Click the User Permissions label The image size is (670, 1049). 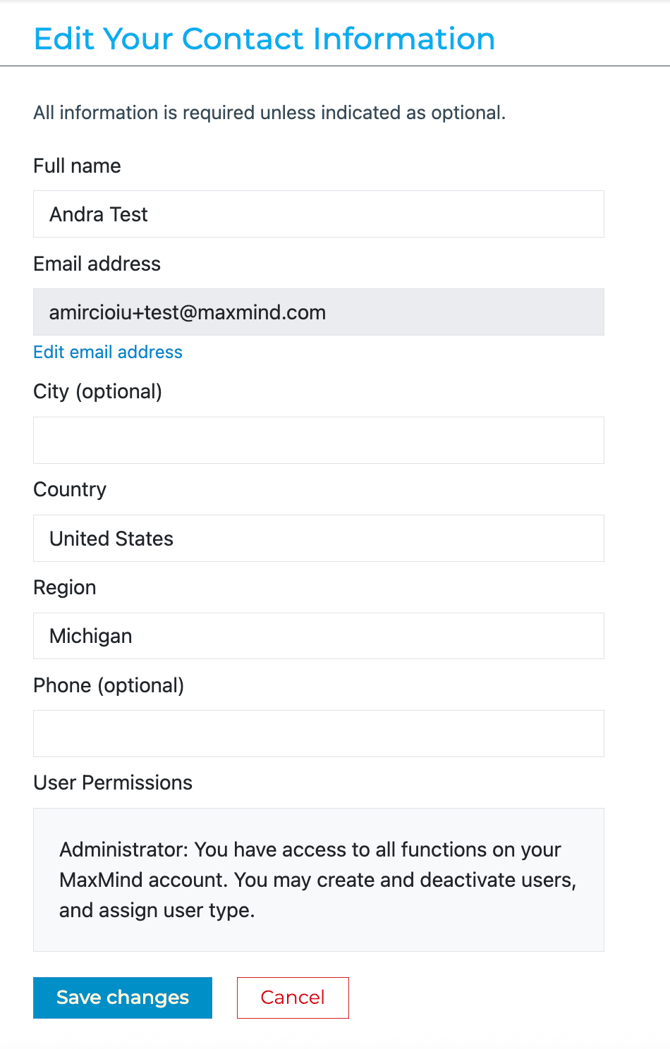tap(113, 782)
